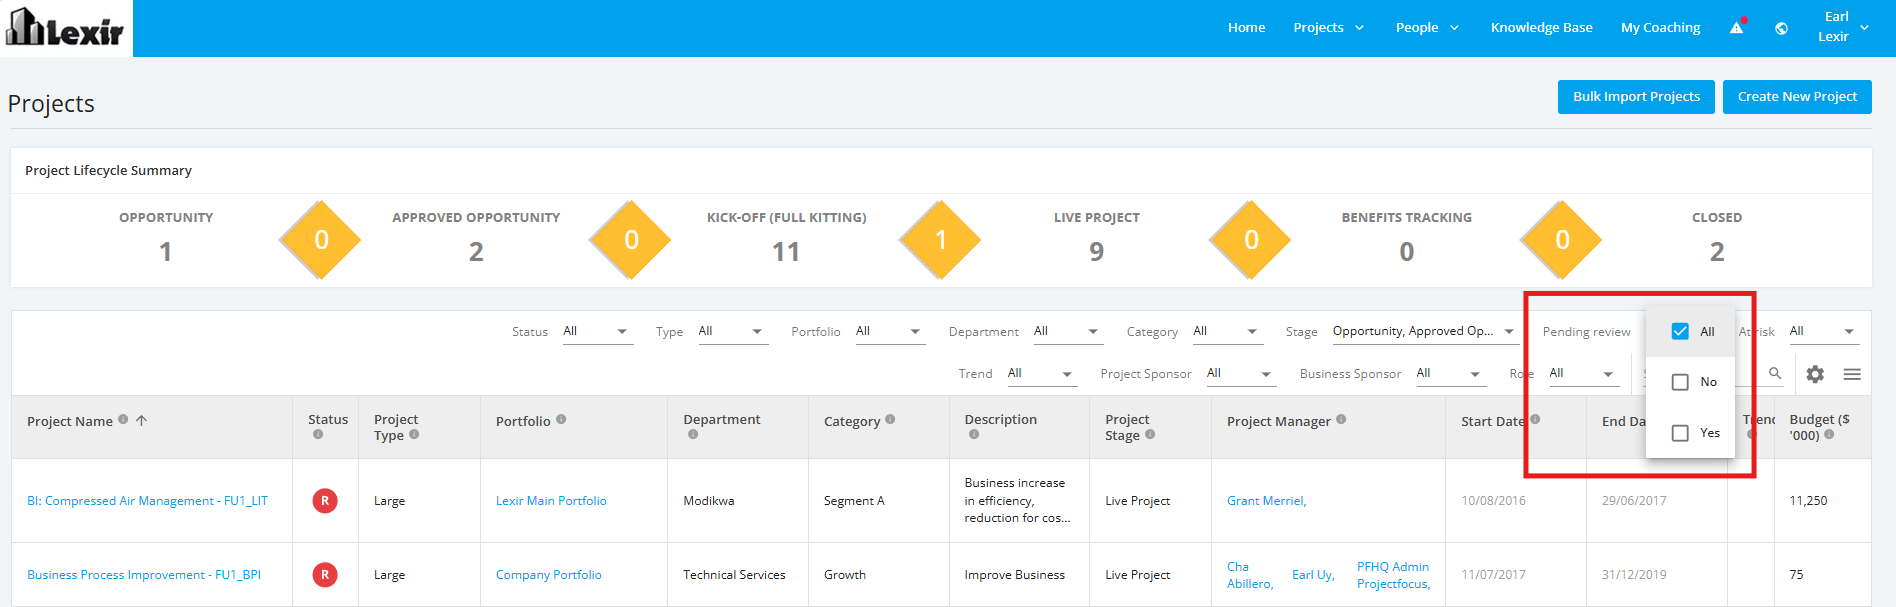The width and height of the screenshot is (1896, 607).
Task: Open the Projects menu in top navigation
Action: click(1328, 28)
